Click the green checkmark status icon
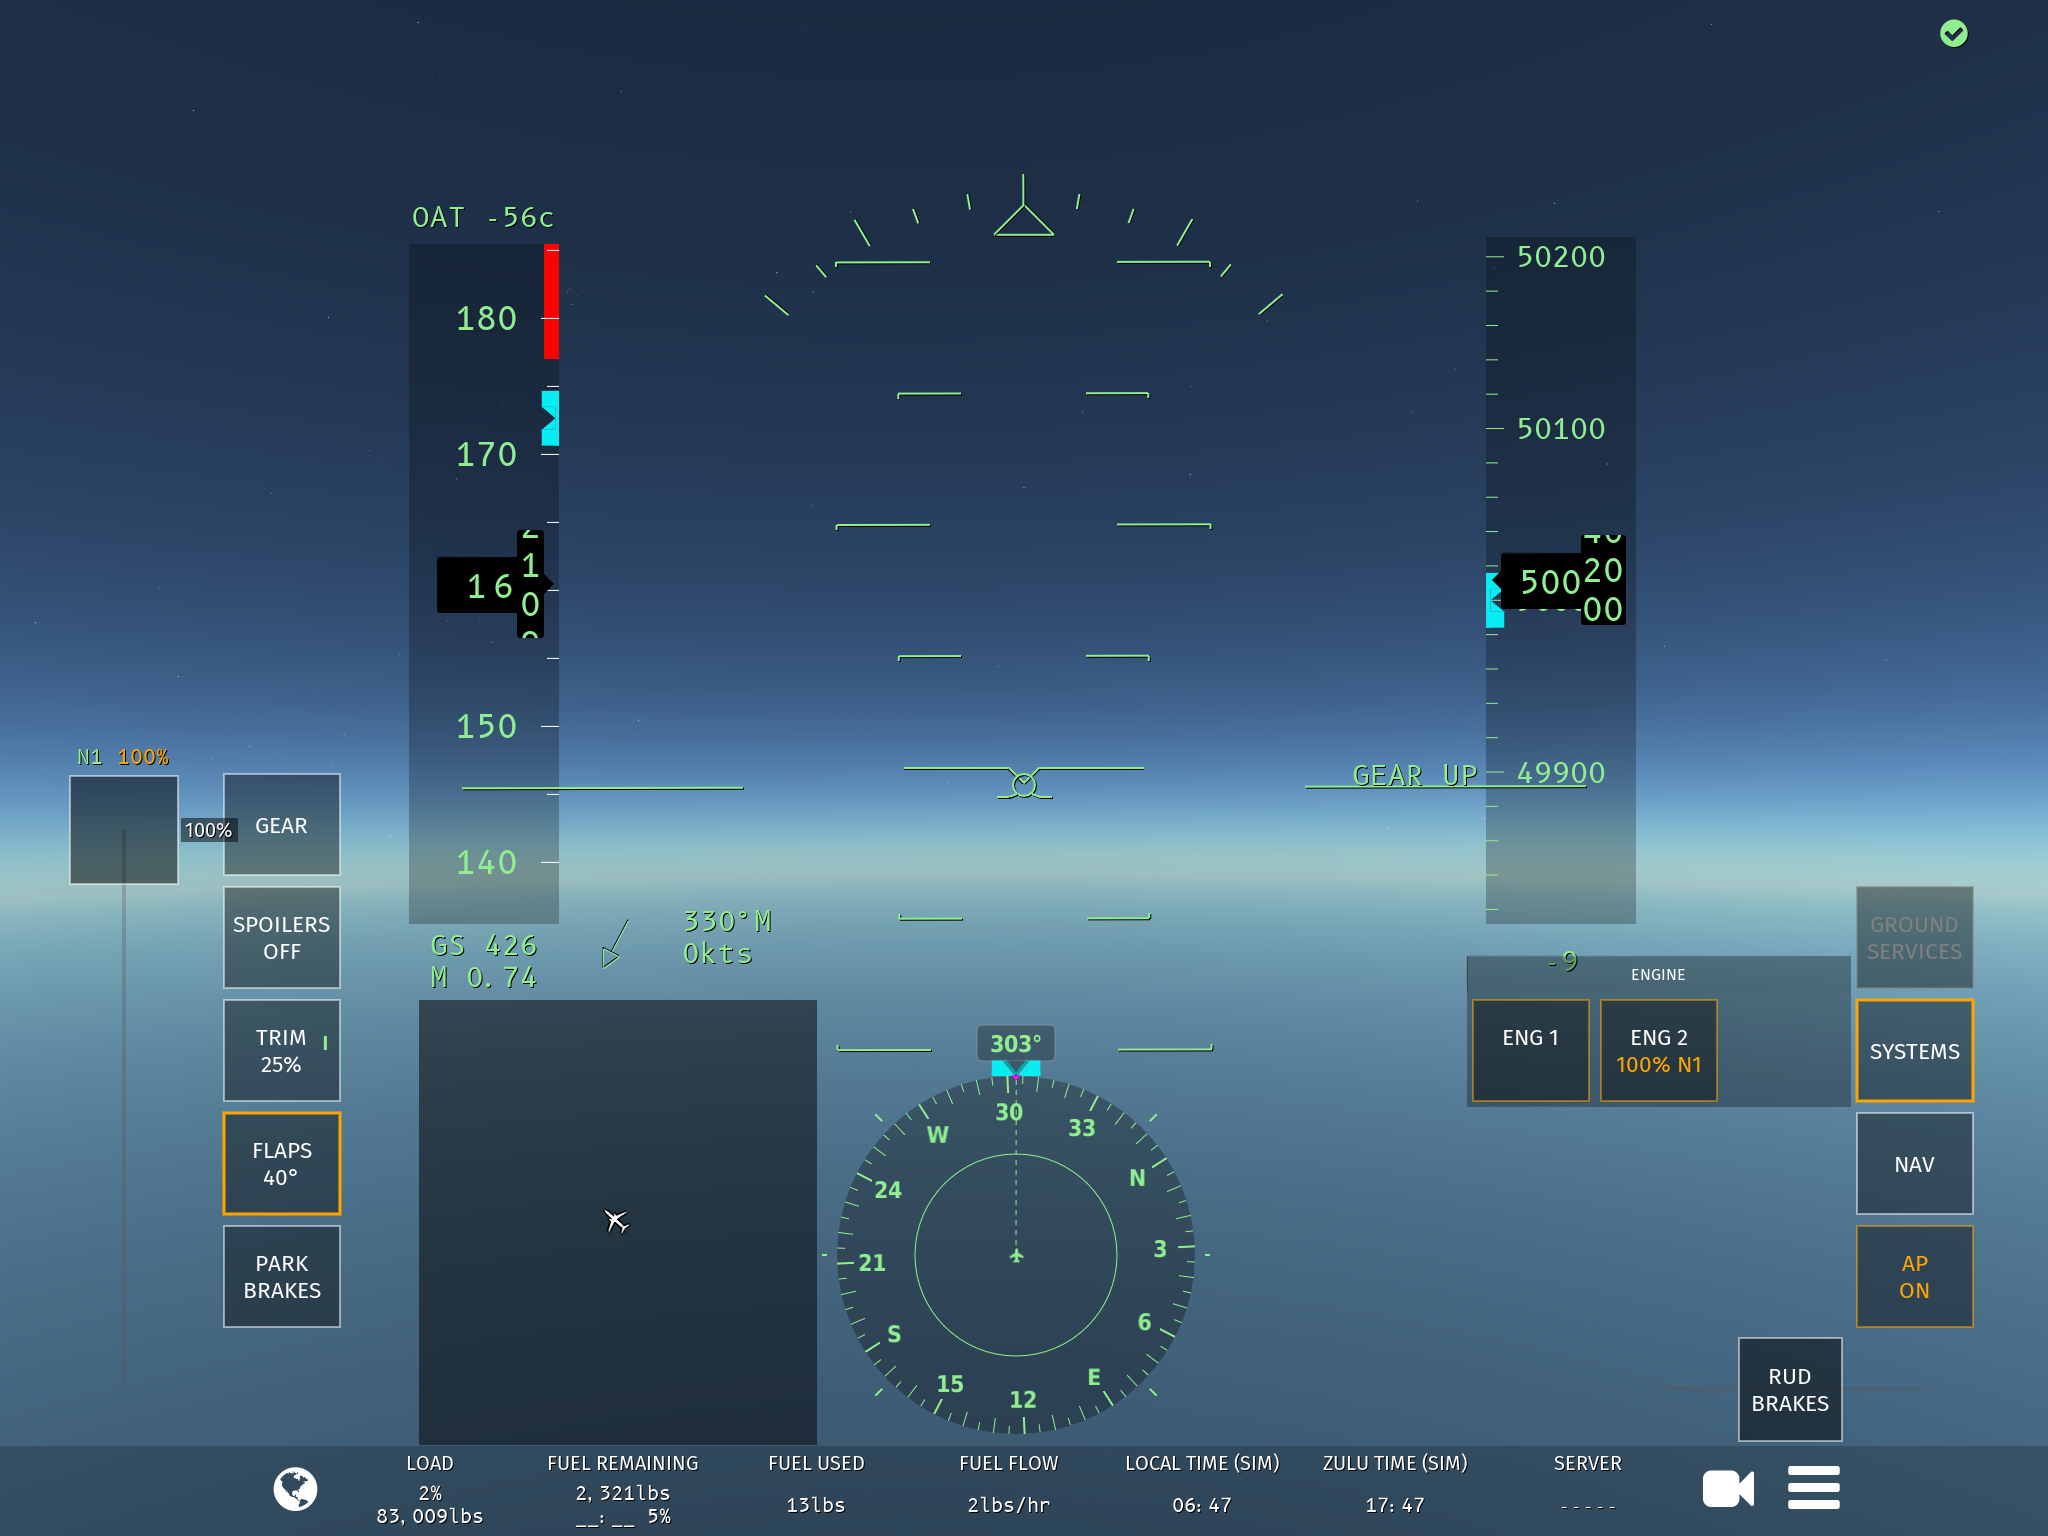The image size is (2048, 1536). click(x=1953, y=34)
